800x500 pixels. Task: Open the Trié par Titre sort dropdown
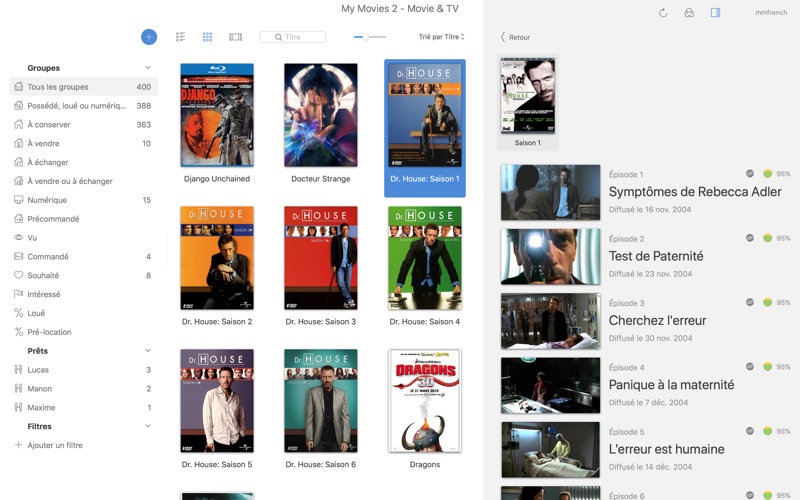pyautogui.click(x=441, y=37)
